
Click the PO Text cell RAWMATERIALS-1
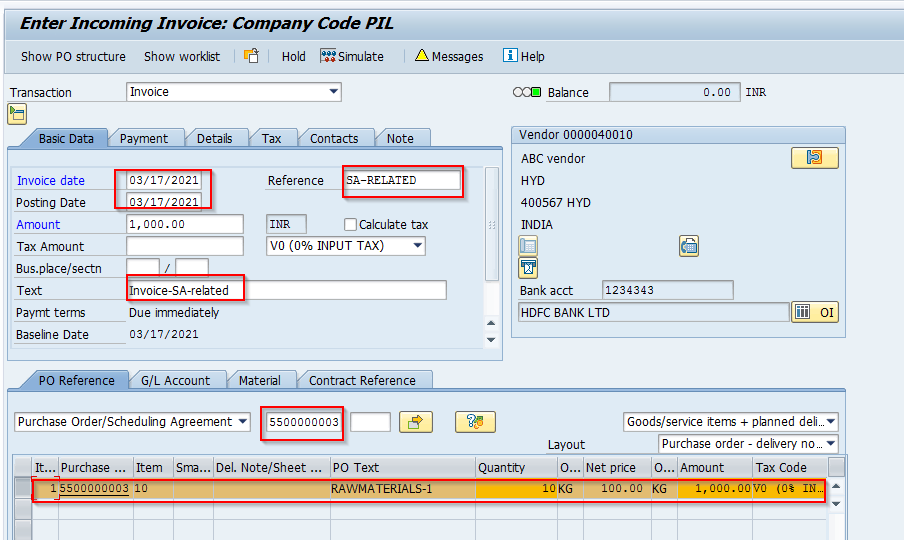(x=402, y=489)
